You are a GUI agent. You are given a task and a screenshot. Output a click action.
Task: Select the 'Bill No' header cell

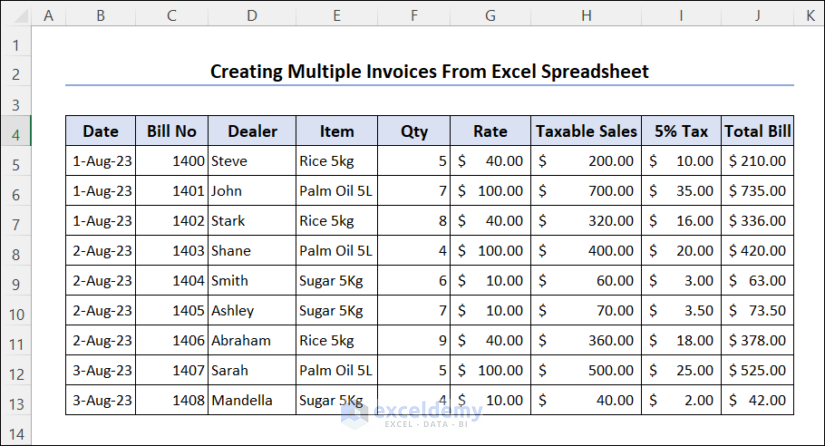(172, 131)
